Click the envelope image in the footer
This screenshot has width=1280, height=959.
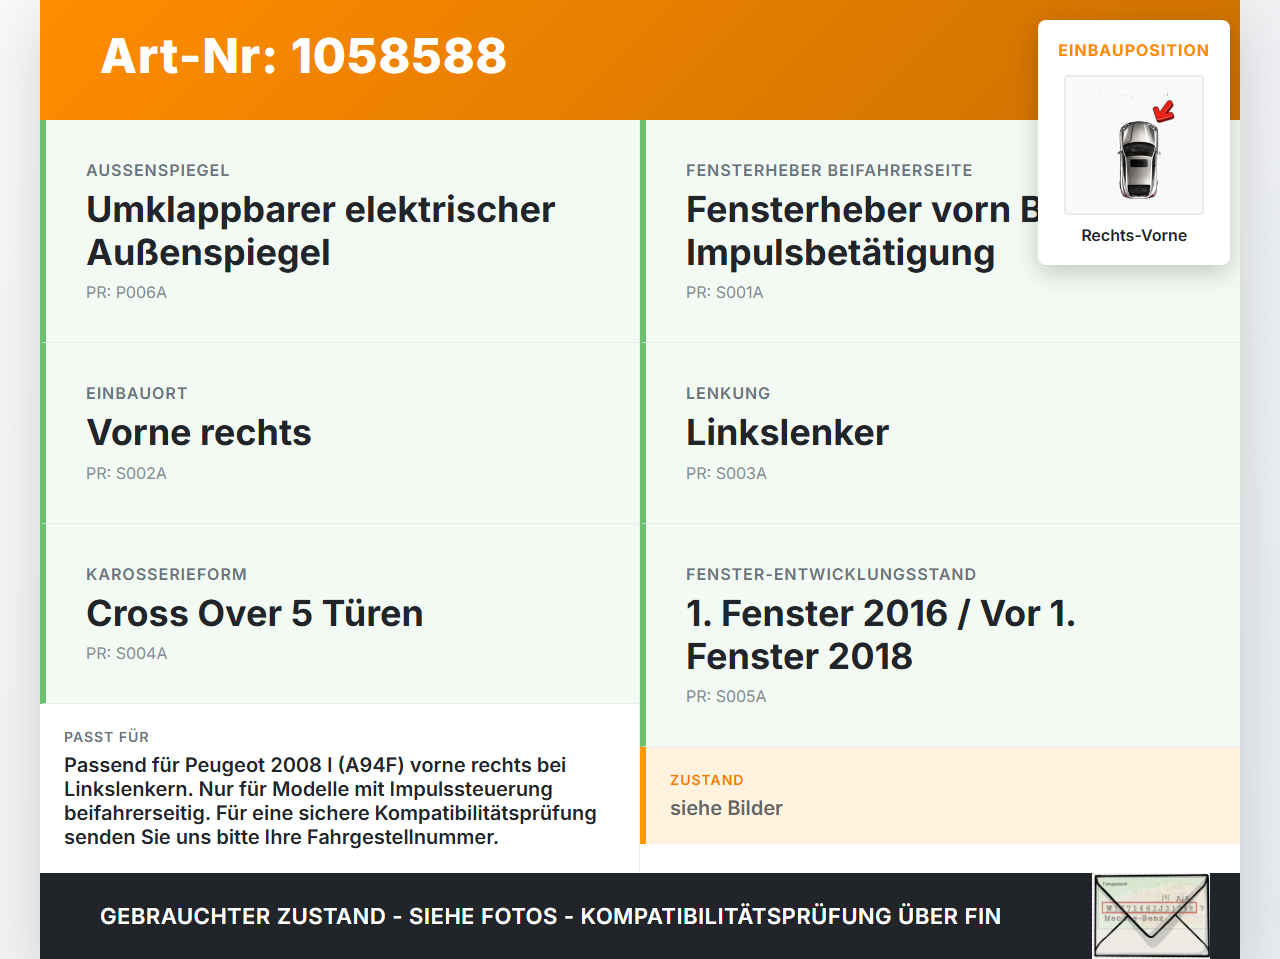pyautogui.click(x=1151, y=916)
